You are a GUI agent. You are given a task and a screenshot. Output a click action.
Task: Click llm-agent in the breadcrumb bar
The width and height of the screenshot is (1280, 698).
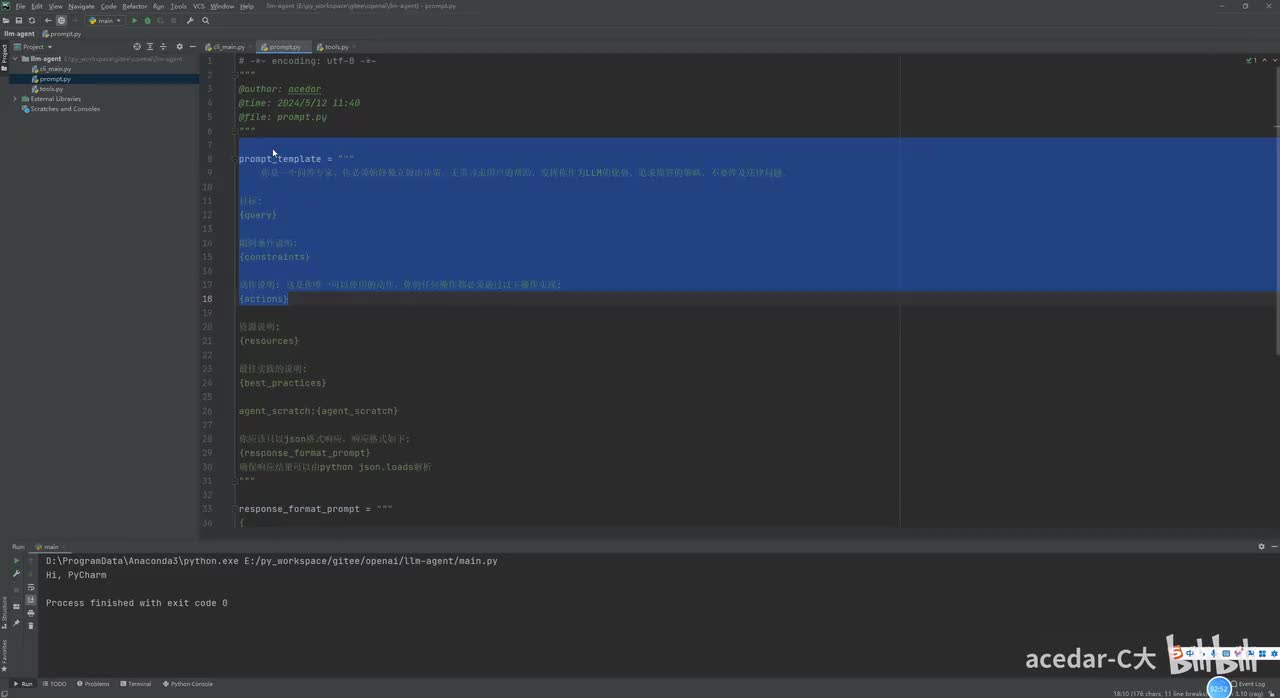pyautogui.click(x=19, y=34)
